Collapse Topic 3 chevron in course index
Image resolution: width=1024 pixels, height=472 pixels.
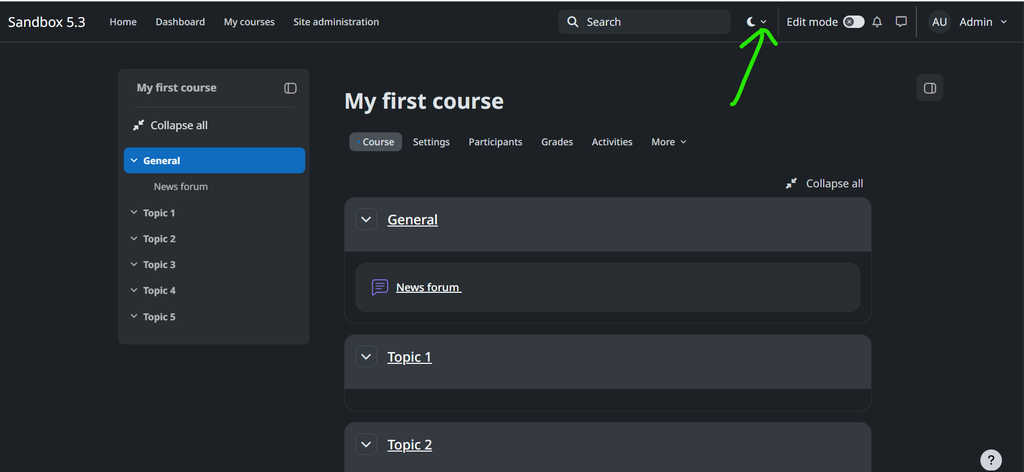pos(134,264)
